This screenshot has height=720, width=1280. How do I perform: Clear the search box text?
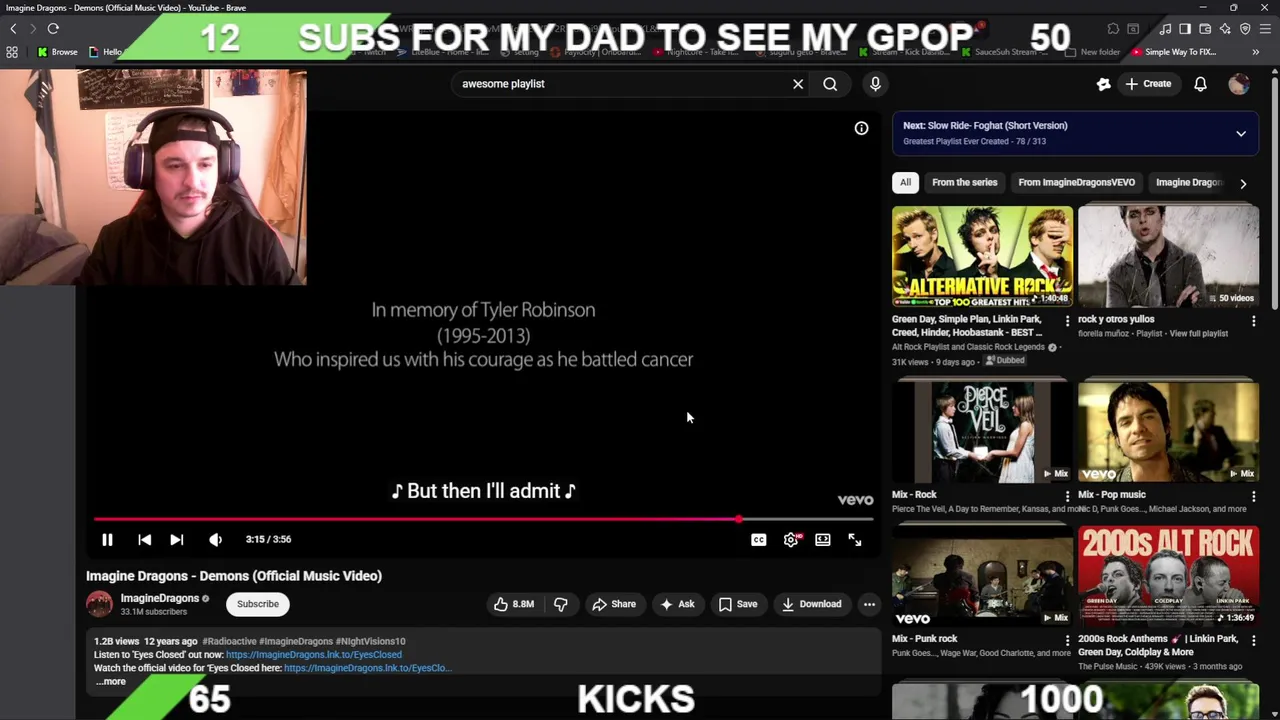click(x=798, y=84)
